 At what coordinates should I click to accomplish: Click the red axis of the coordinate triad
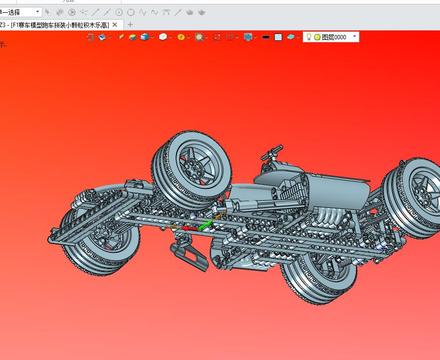click(x=189, y=228)
